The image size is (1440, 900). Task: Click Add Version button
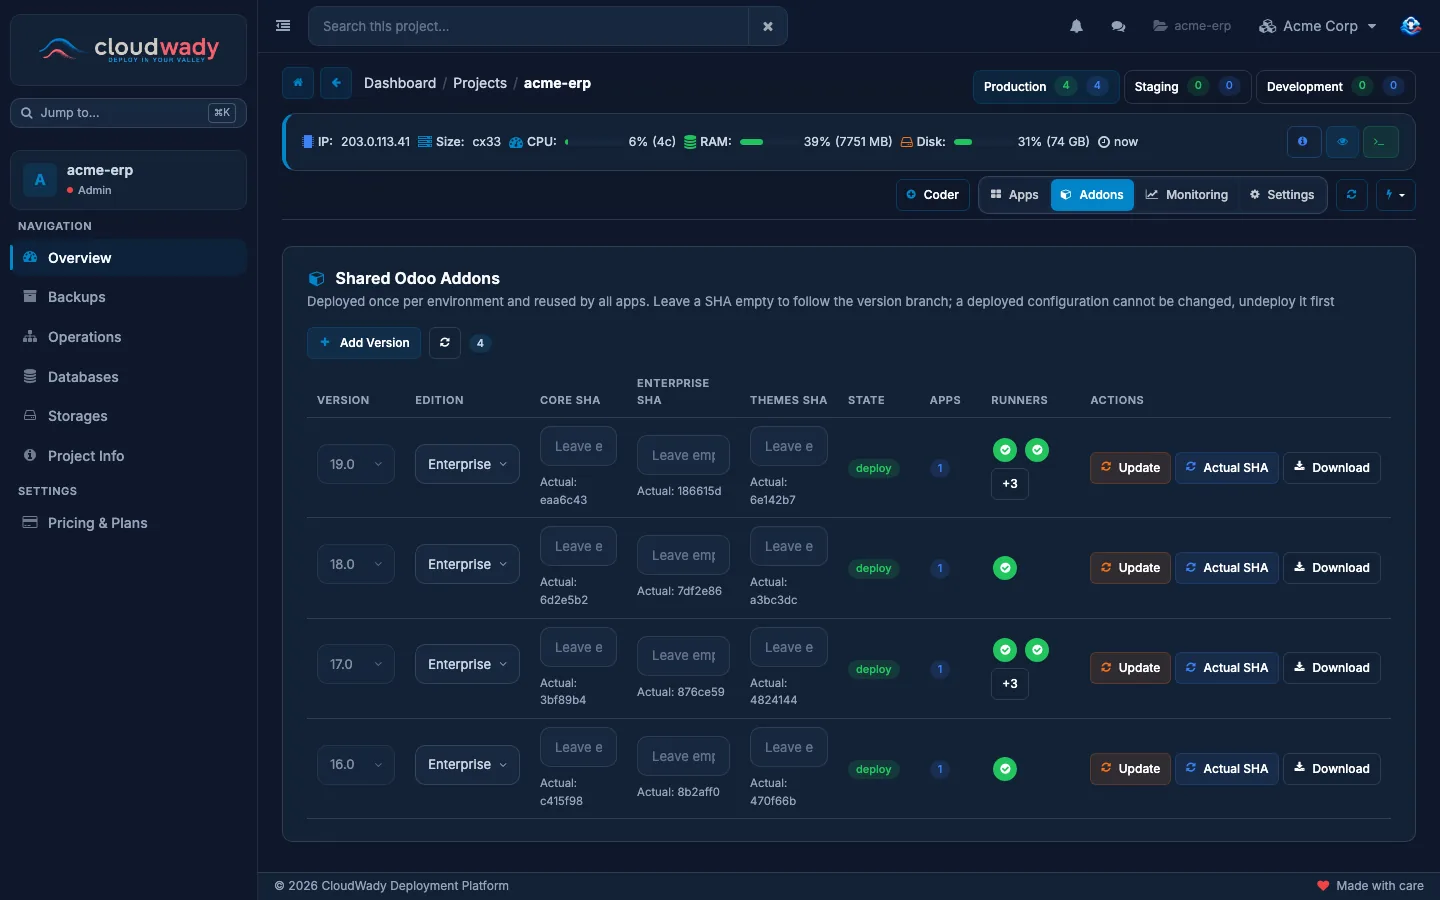point(364,342)
